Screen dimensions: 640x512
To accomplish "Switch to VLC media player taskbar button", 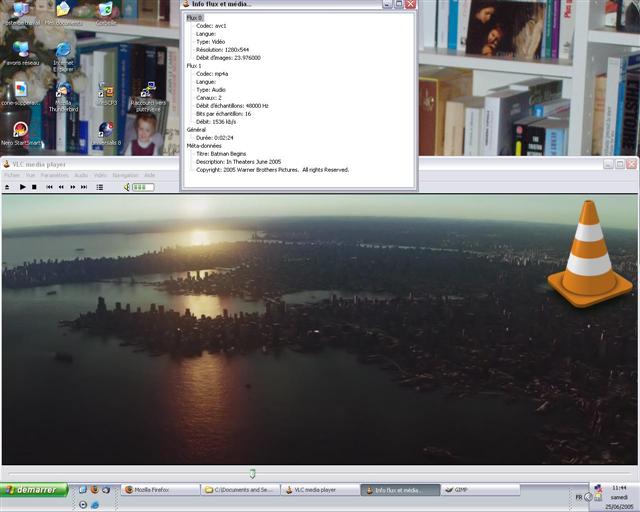I will coord(320,490).
